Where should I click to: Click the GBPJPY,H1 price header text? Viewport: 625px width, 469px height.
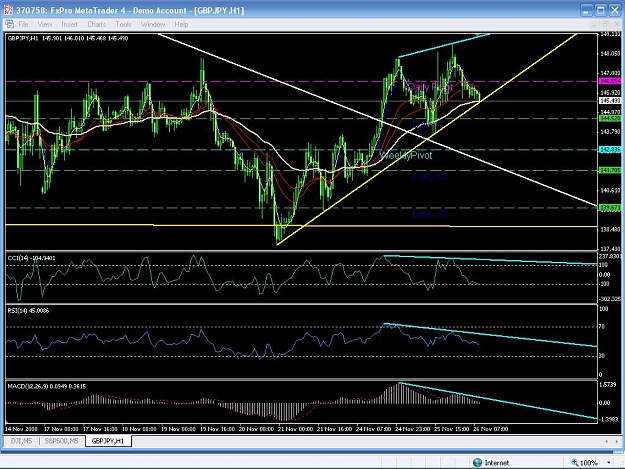(x=68, y=38)
